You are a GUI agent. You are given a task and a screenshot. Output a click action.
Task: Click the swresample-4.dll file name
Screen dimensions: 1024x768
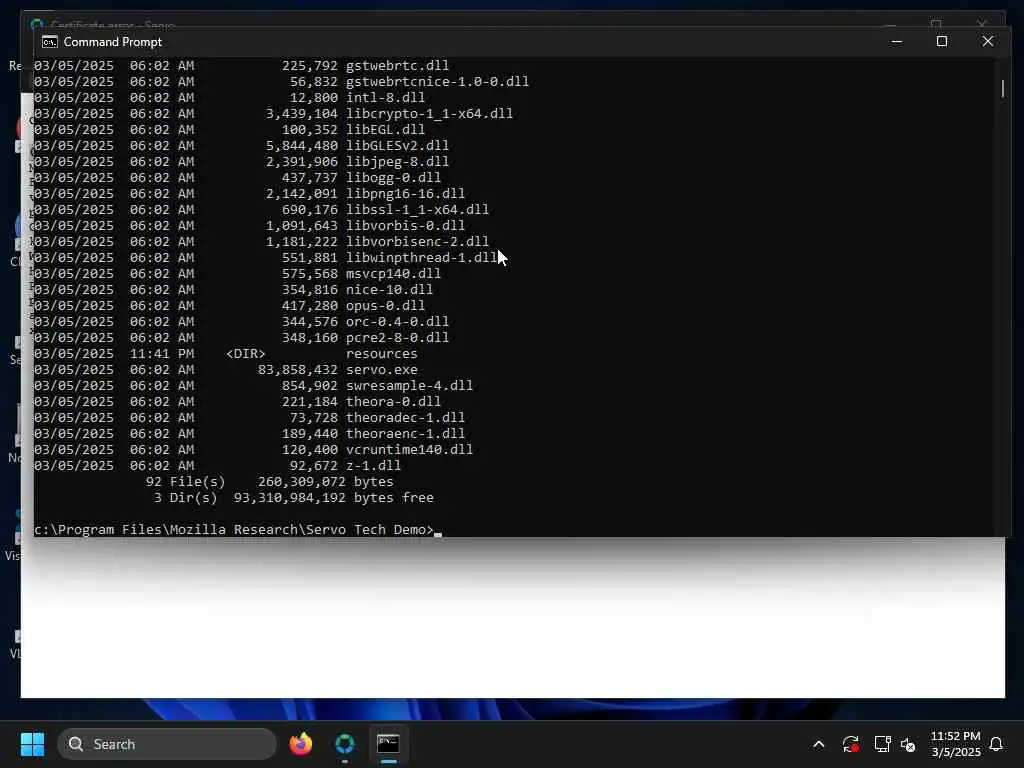tap(409, 386)
